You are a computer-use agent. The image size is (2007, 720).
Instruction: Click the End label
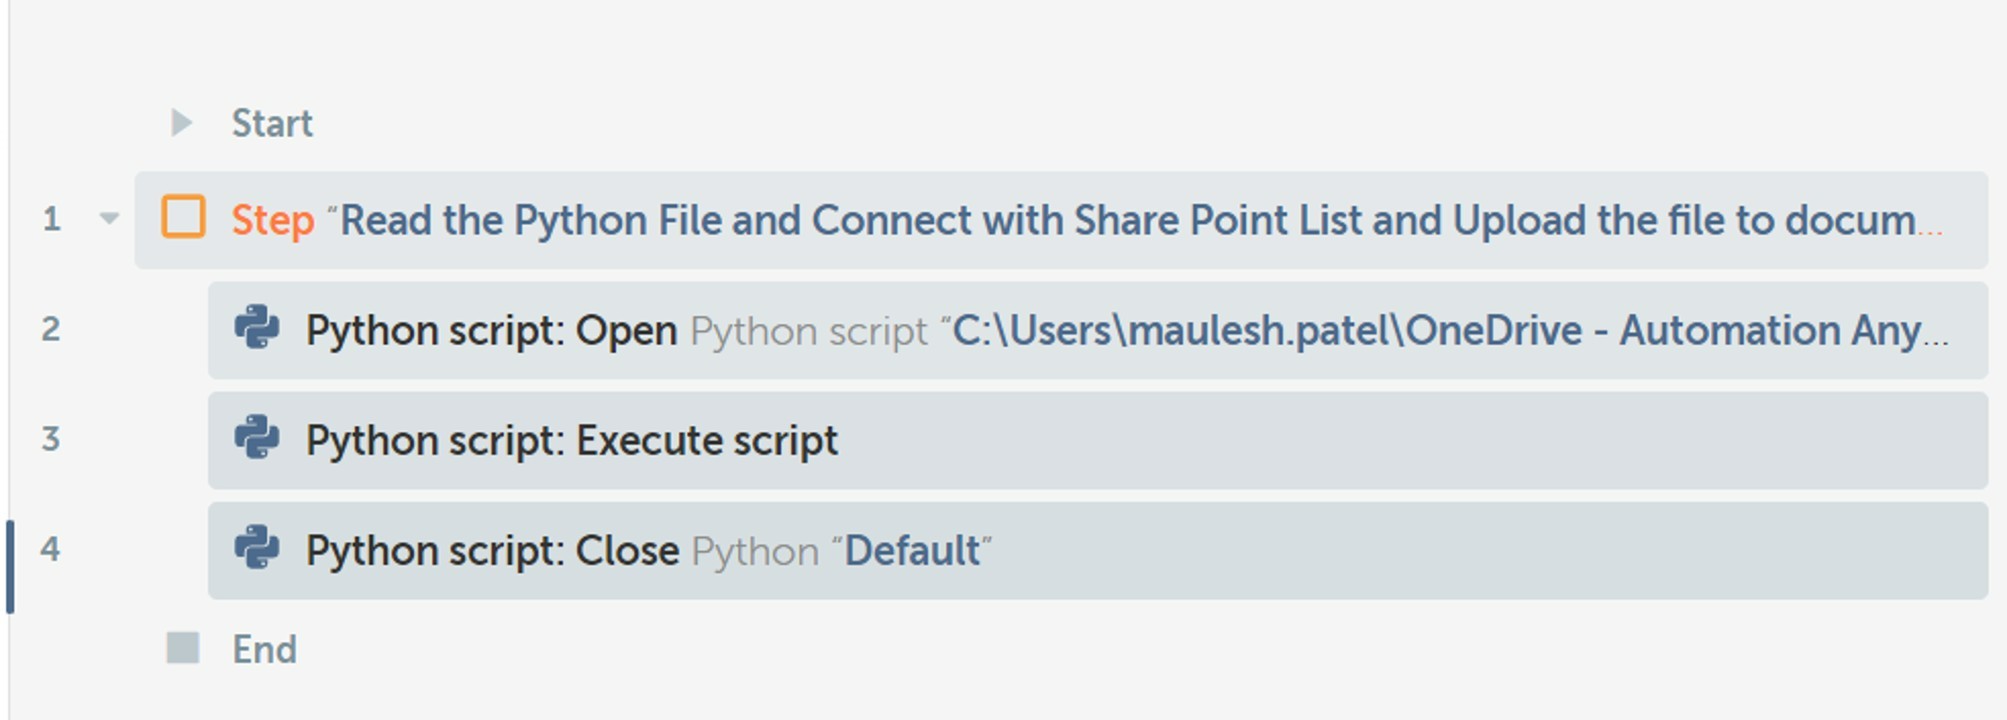point(265,650)
